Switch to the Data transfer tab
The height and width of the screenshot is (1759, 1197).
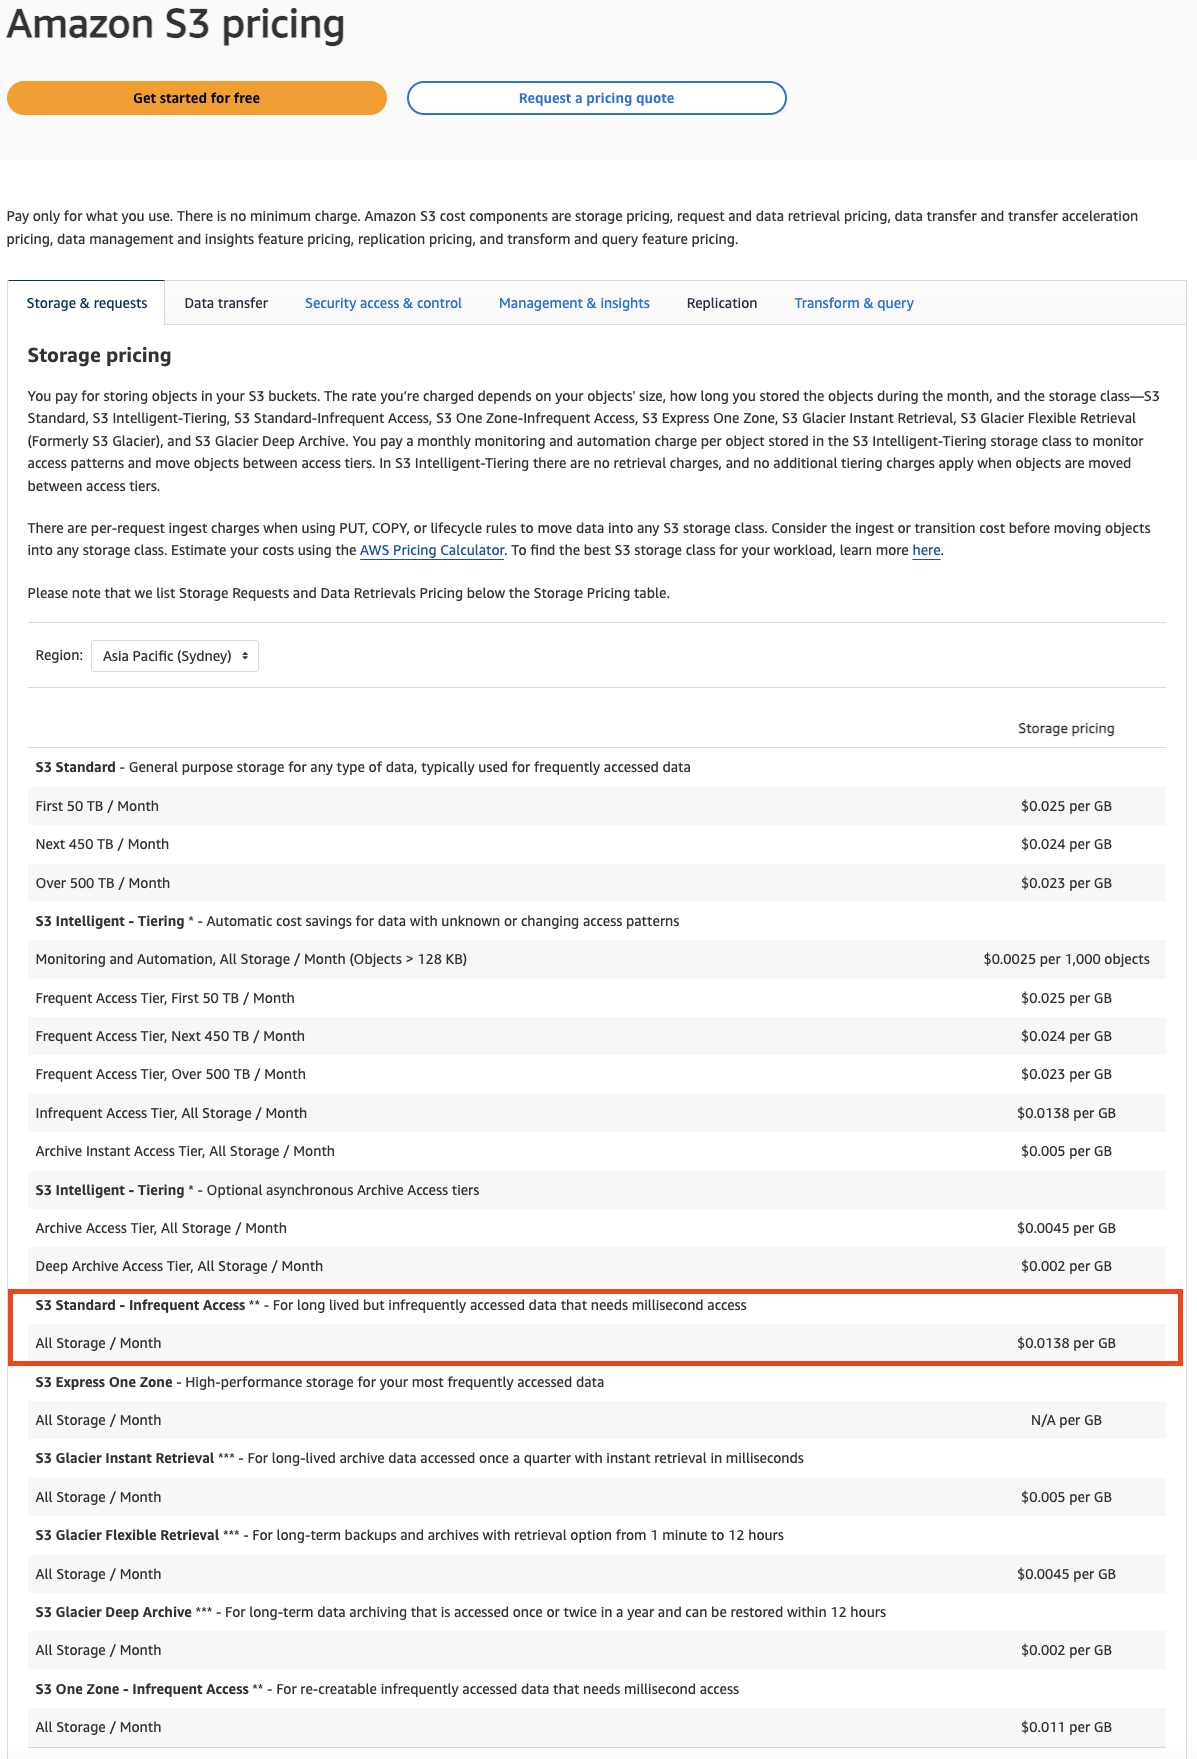click(x=226, y=303)
